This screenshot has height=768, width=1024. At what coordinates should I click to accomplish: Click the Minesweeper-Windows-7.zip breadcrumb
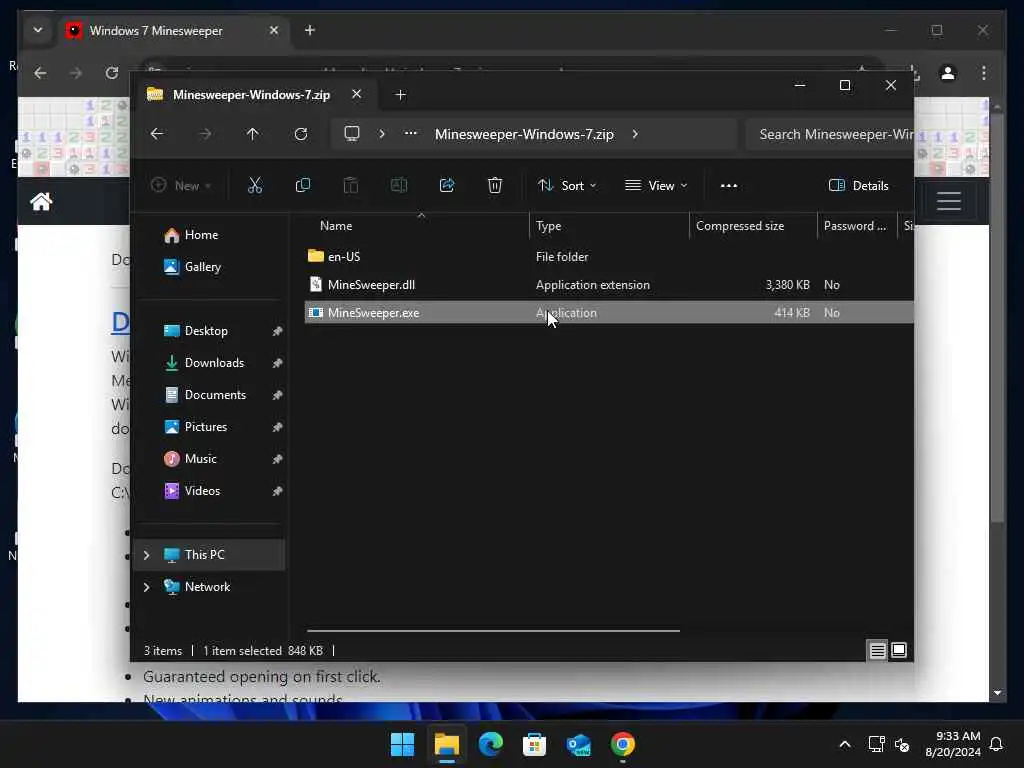pyautogui.click(x=524, y=134)
